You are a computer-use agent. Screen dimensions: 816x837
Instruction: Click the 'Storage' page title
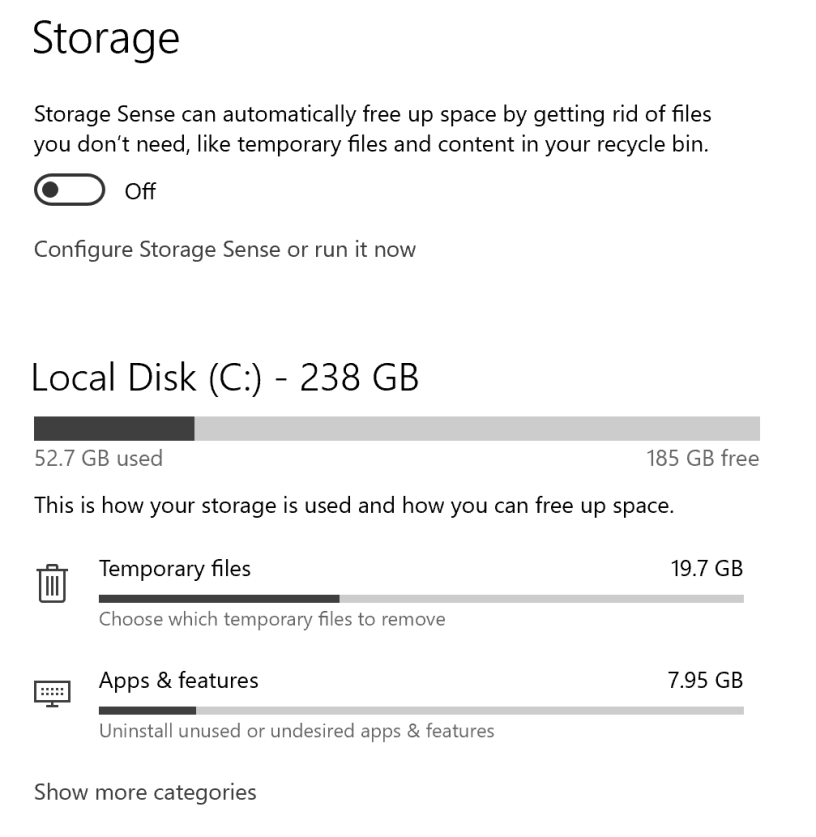pyautogui.click(x=106, y=38)
